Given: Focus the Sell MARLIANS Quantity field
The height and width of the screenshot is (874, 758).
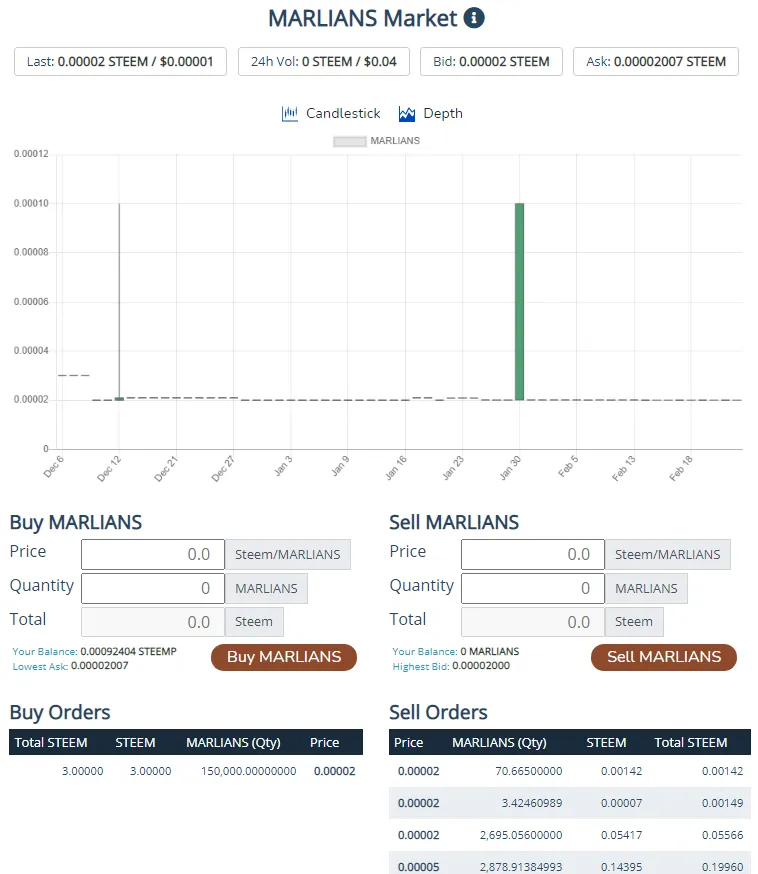Looking at the screenshot, I should [533, 589].
